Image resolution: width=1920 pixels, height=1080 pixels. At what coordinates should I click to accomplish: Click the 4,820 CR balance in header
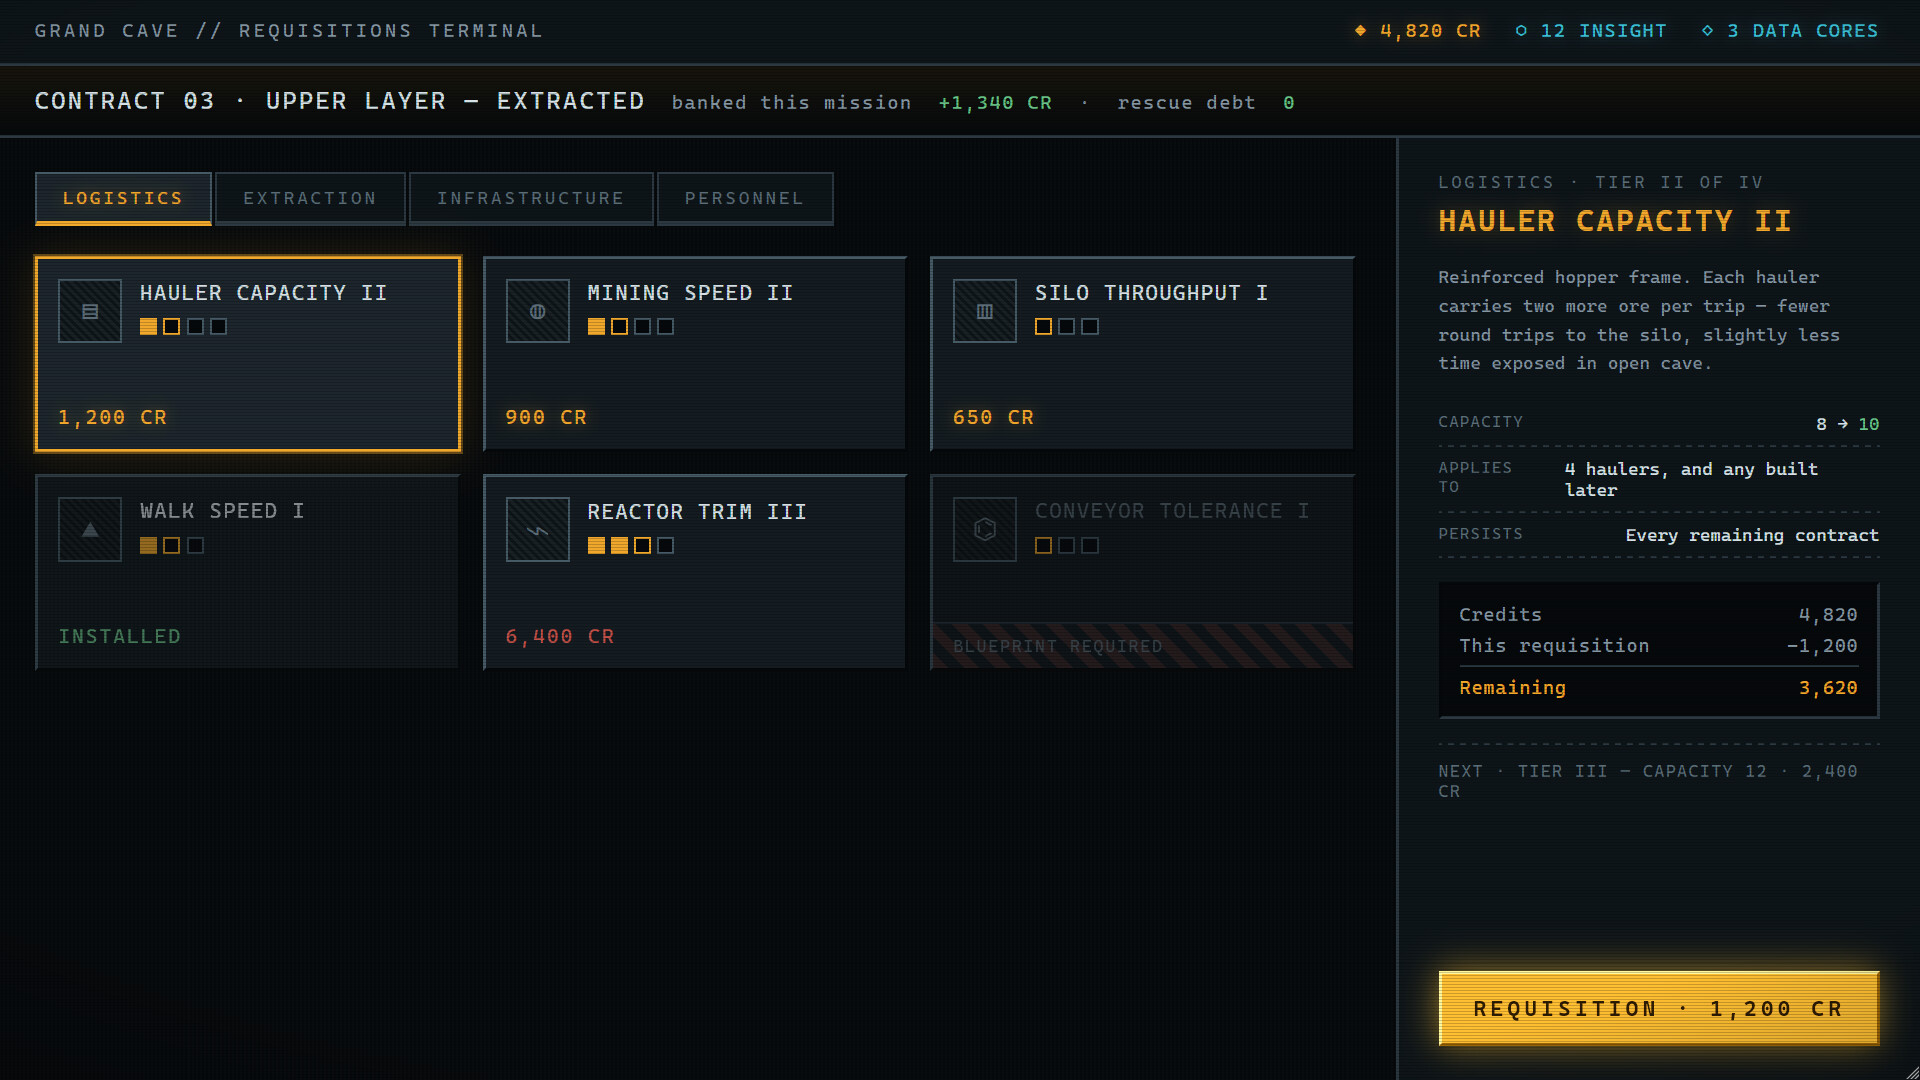click(1430, 31)
